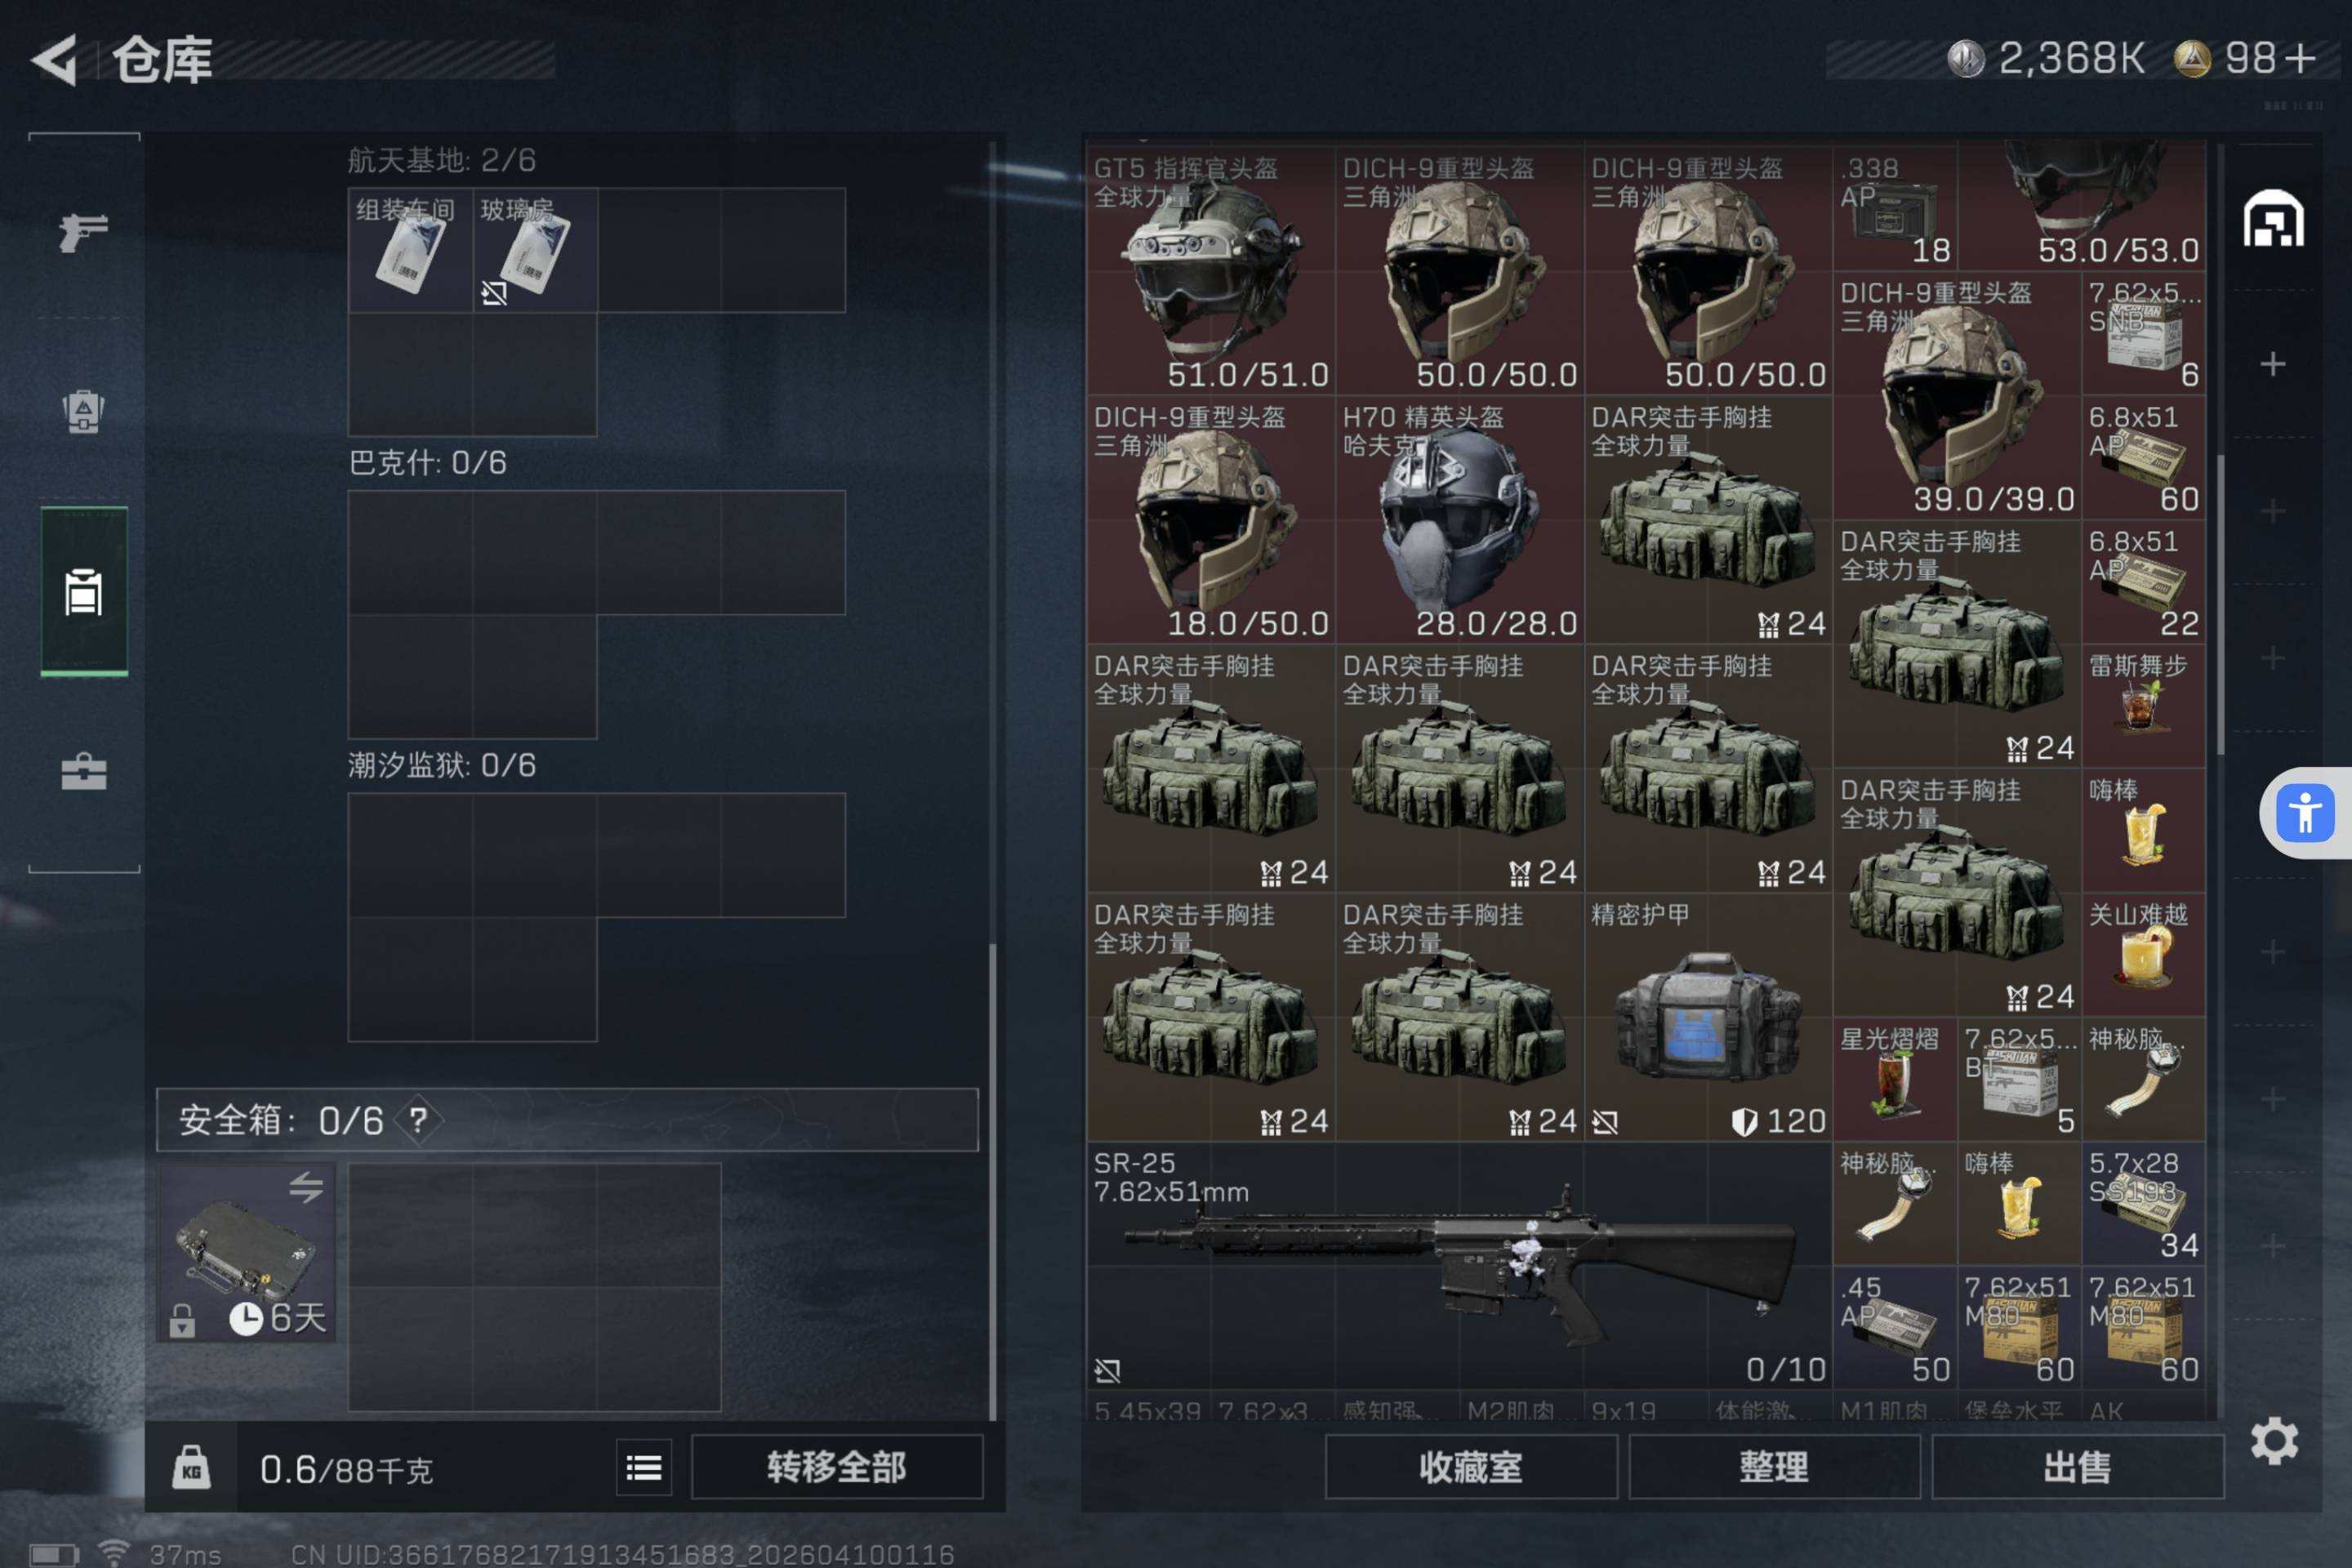Open the weapons tab with pistol icon

pos(84,233)
